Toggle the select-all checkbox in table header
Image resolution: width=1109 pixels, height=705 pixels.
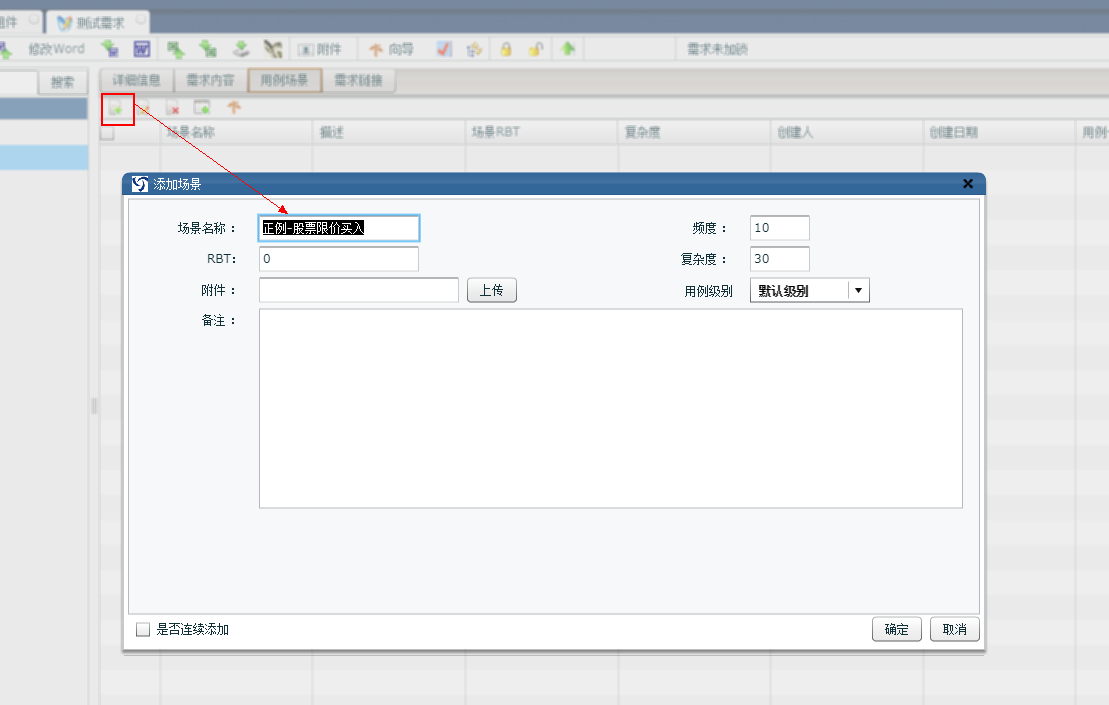tap(107, 132)
